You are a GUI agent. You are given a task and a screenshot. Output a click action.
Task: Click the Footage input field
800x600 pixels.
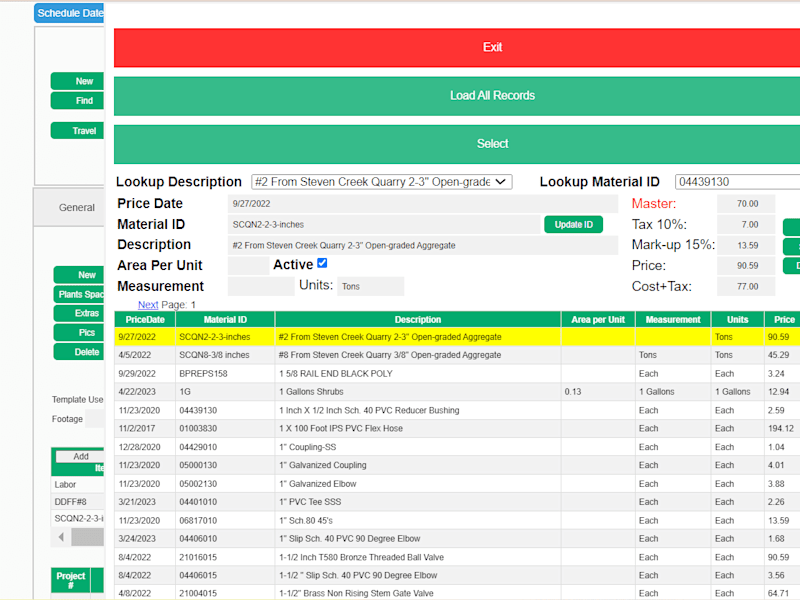(95, 419)
